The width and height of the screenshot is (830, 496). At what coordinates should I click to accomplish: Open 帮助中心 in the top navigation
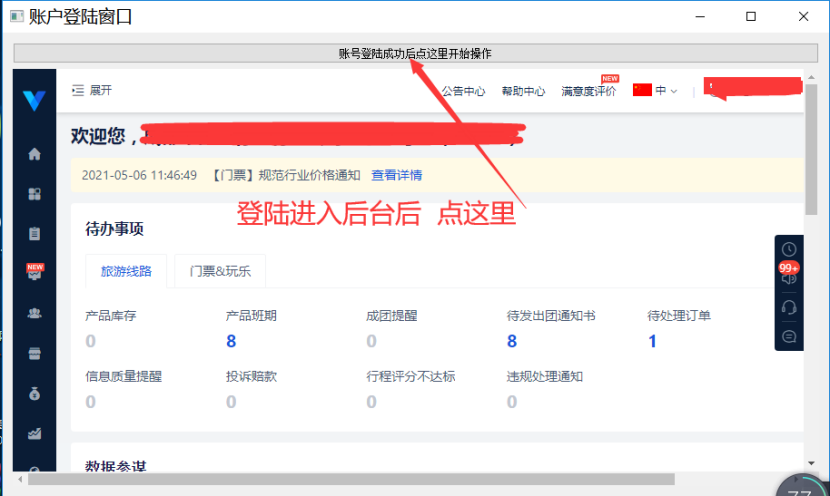[x=523, y=91]
